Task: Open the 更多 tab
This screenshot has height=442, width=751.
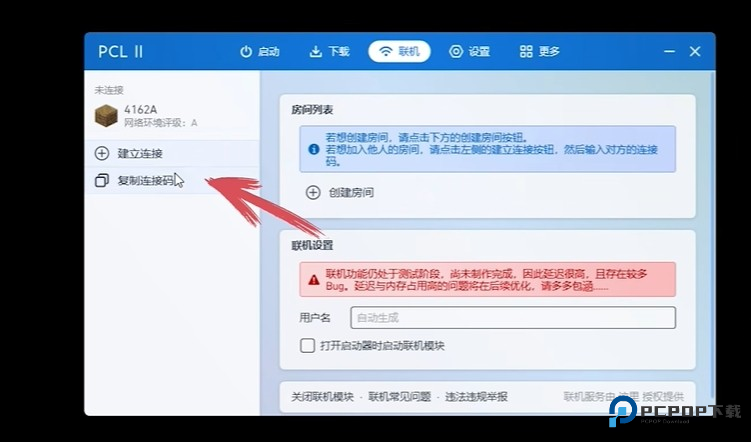Action: pos(540,52)
